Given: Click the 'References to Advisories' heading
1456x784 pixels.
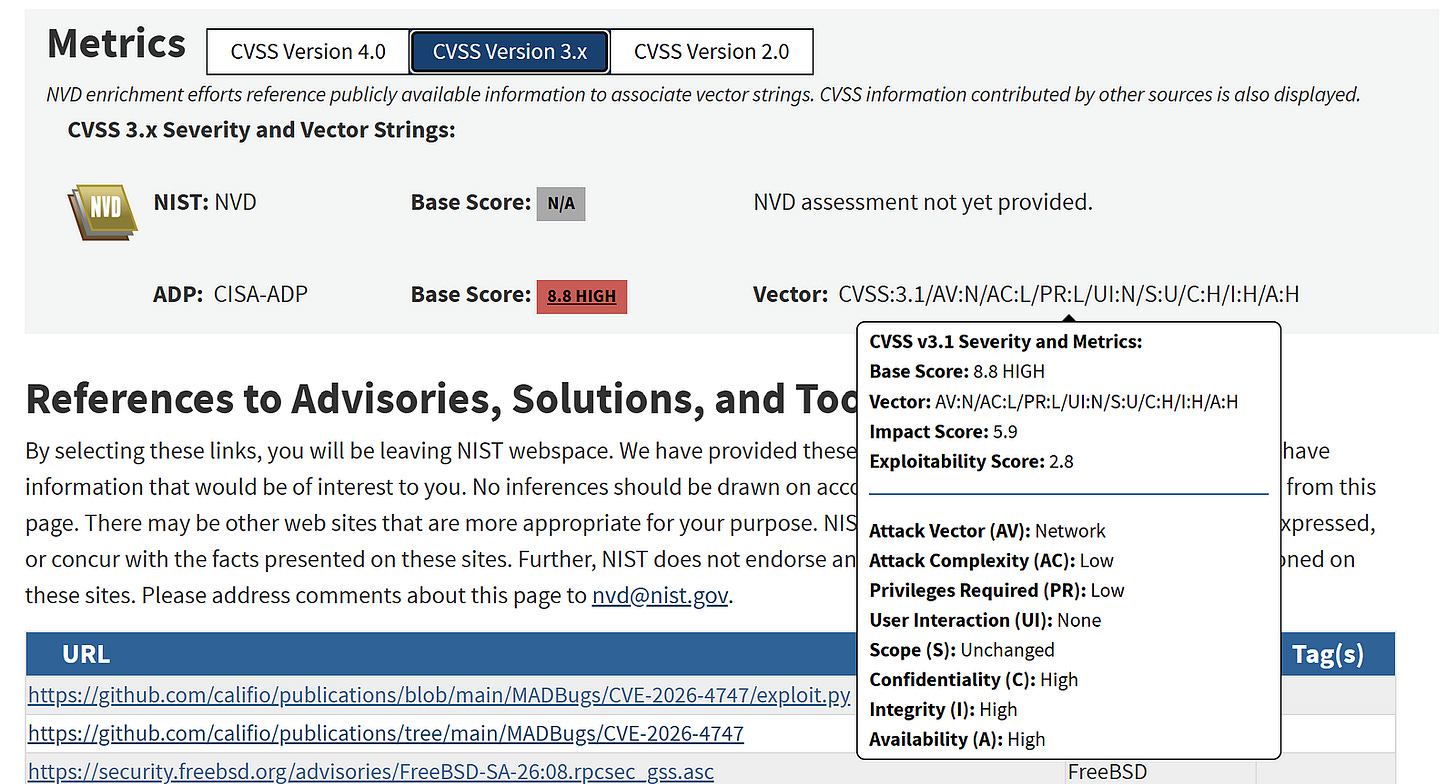Looking at the screenshot, I should pyautogui.click(x=442, y=399).
